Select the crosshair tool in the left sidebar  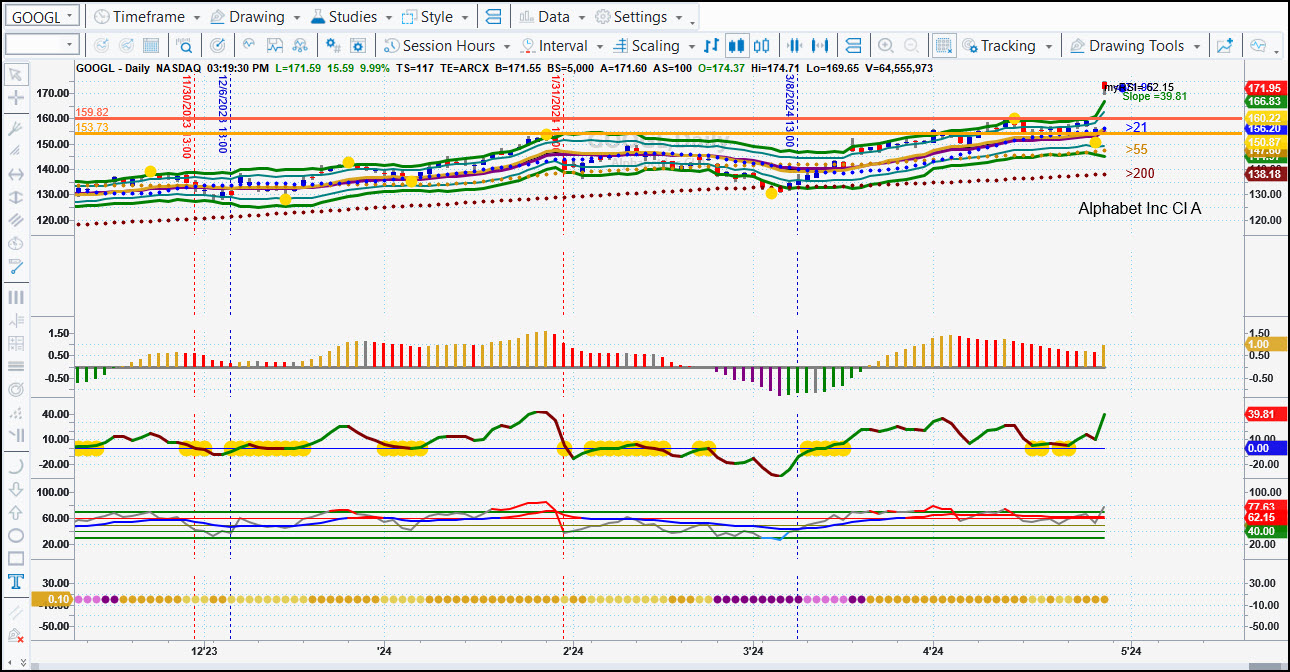pos(15,98)
